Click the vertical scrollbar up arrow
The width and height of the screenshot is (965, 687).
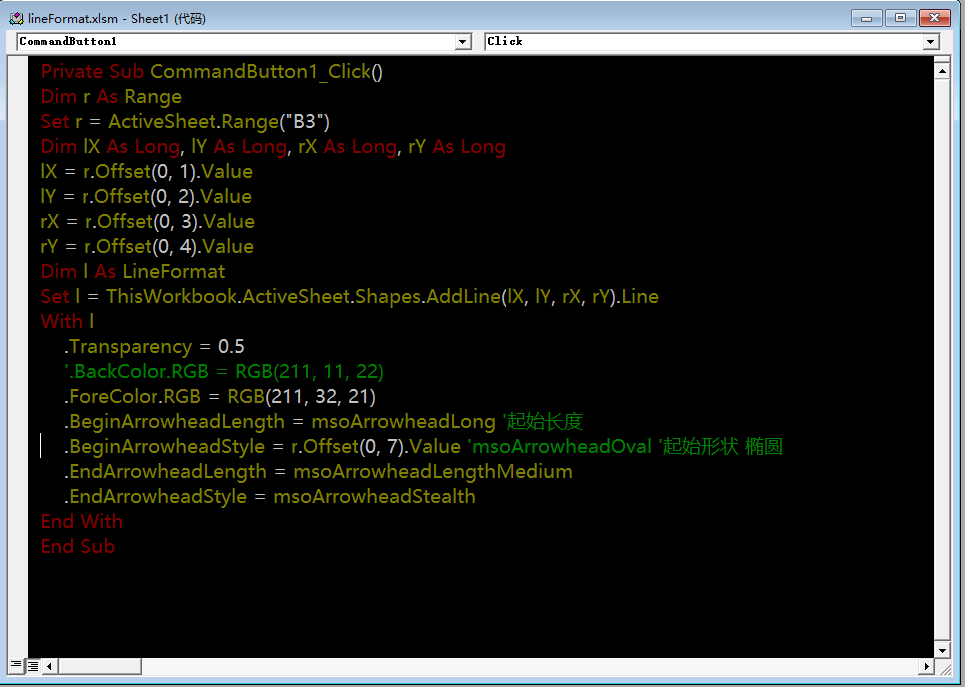tap(942, 71)
